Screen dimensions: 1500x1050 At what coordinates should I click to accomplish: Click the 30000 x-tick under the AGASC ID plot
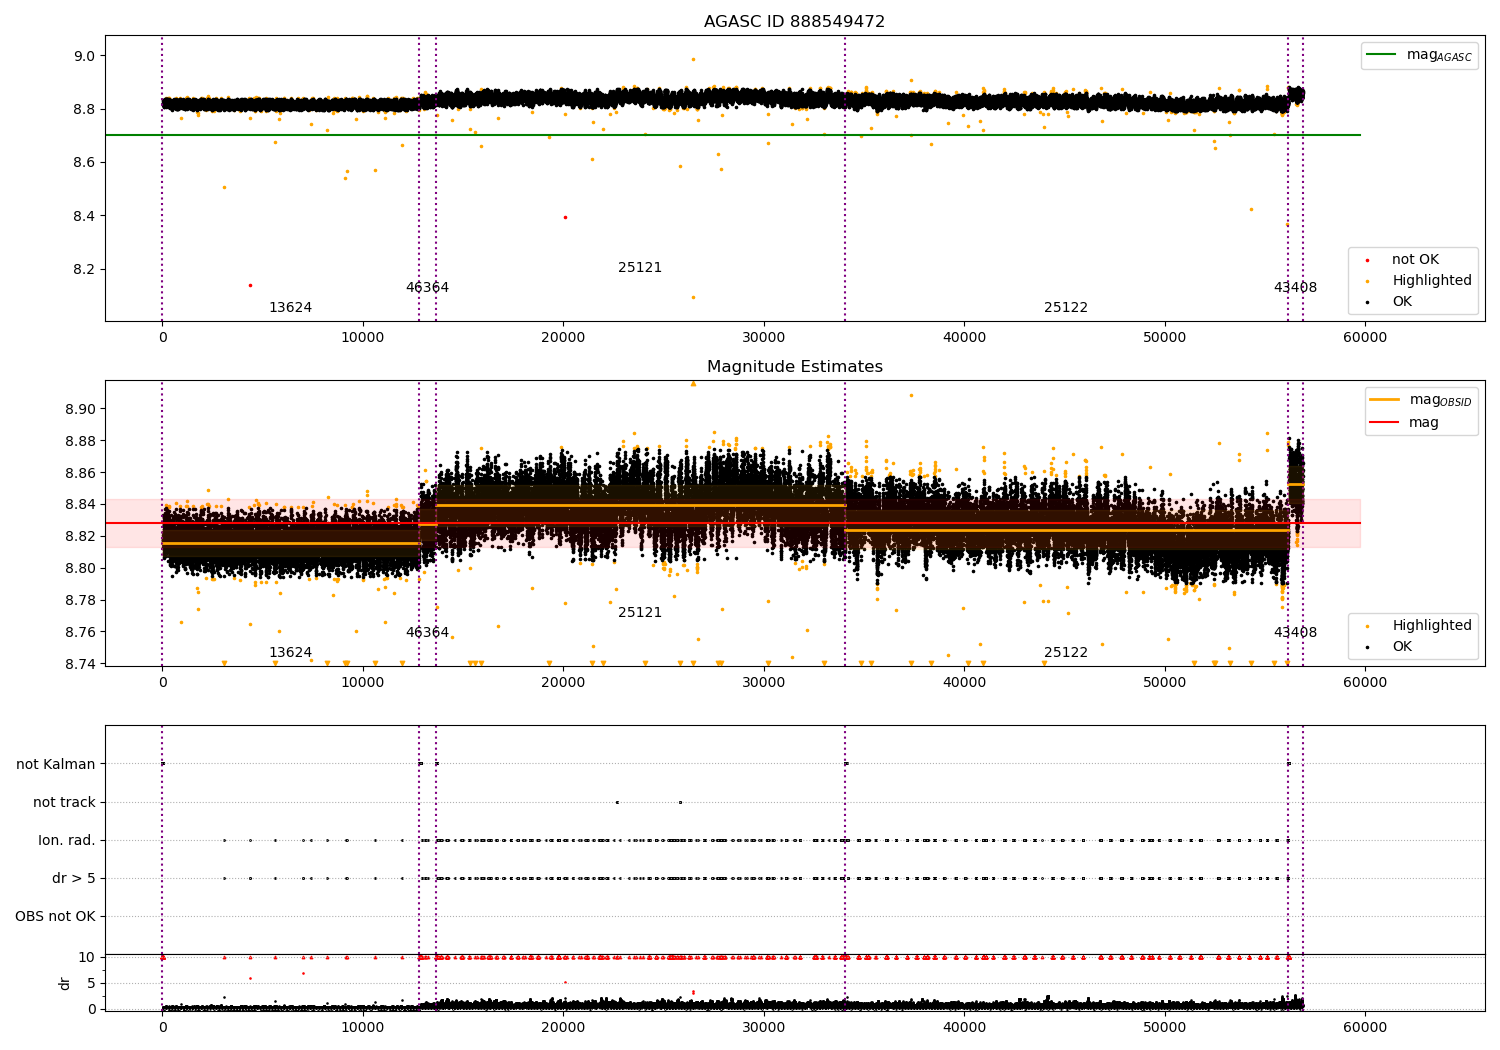764,338
